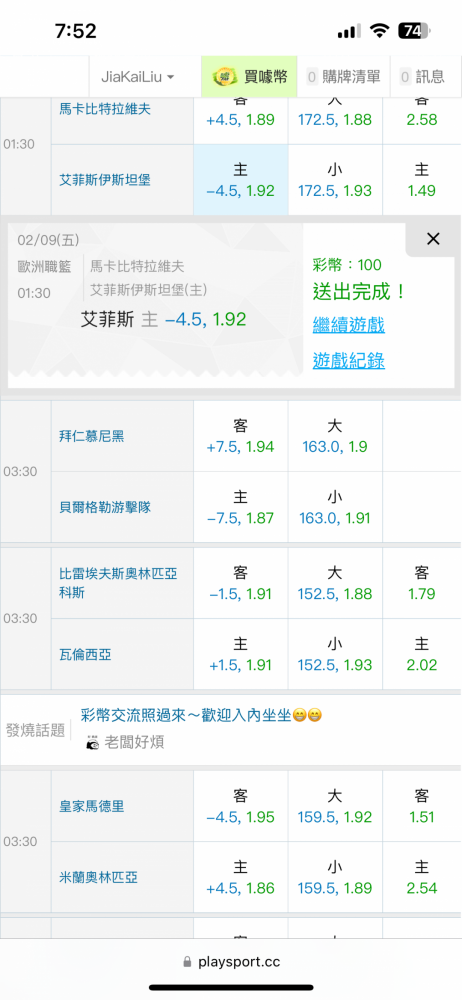462x1000 pixels.
Task: Click the 老闆好煩 author avatar icon
Action: (93, 742)
